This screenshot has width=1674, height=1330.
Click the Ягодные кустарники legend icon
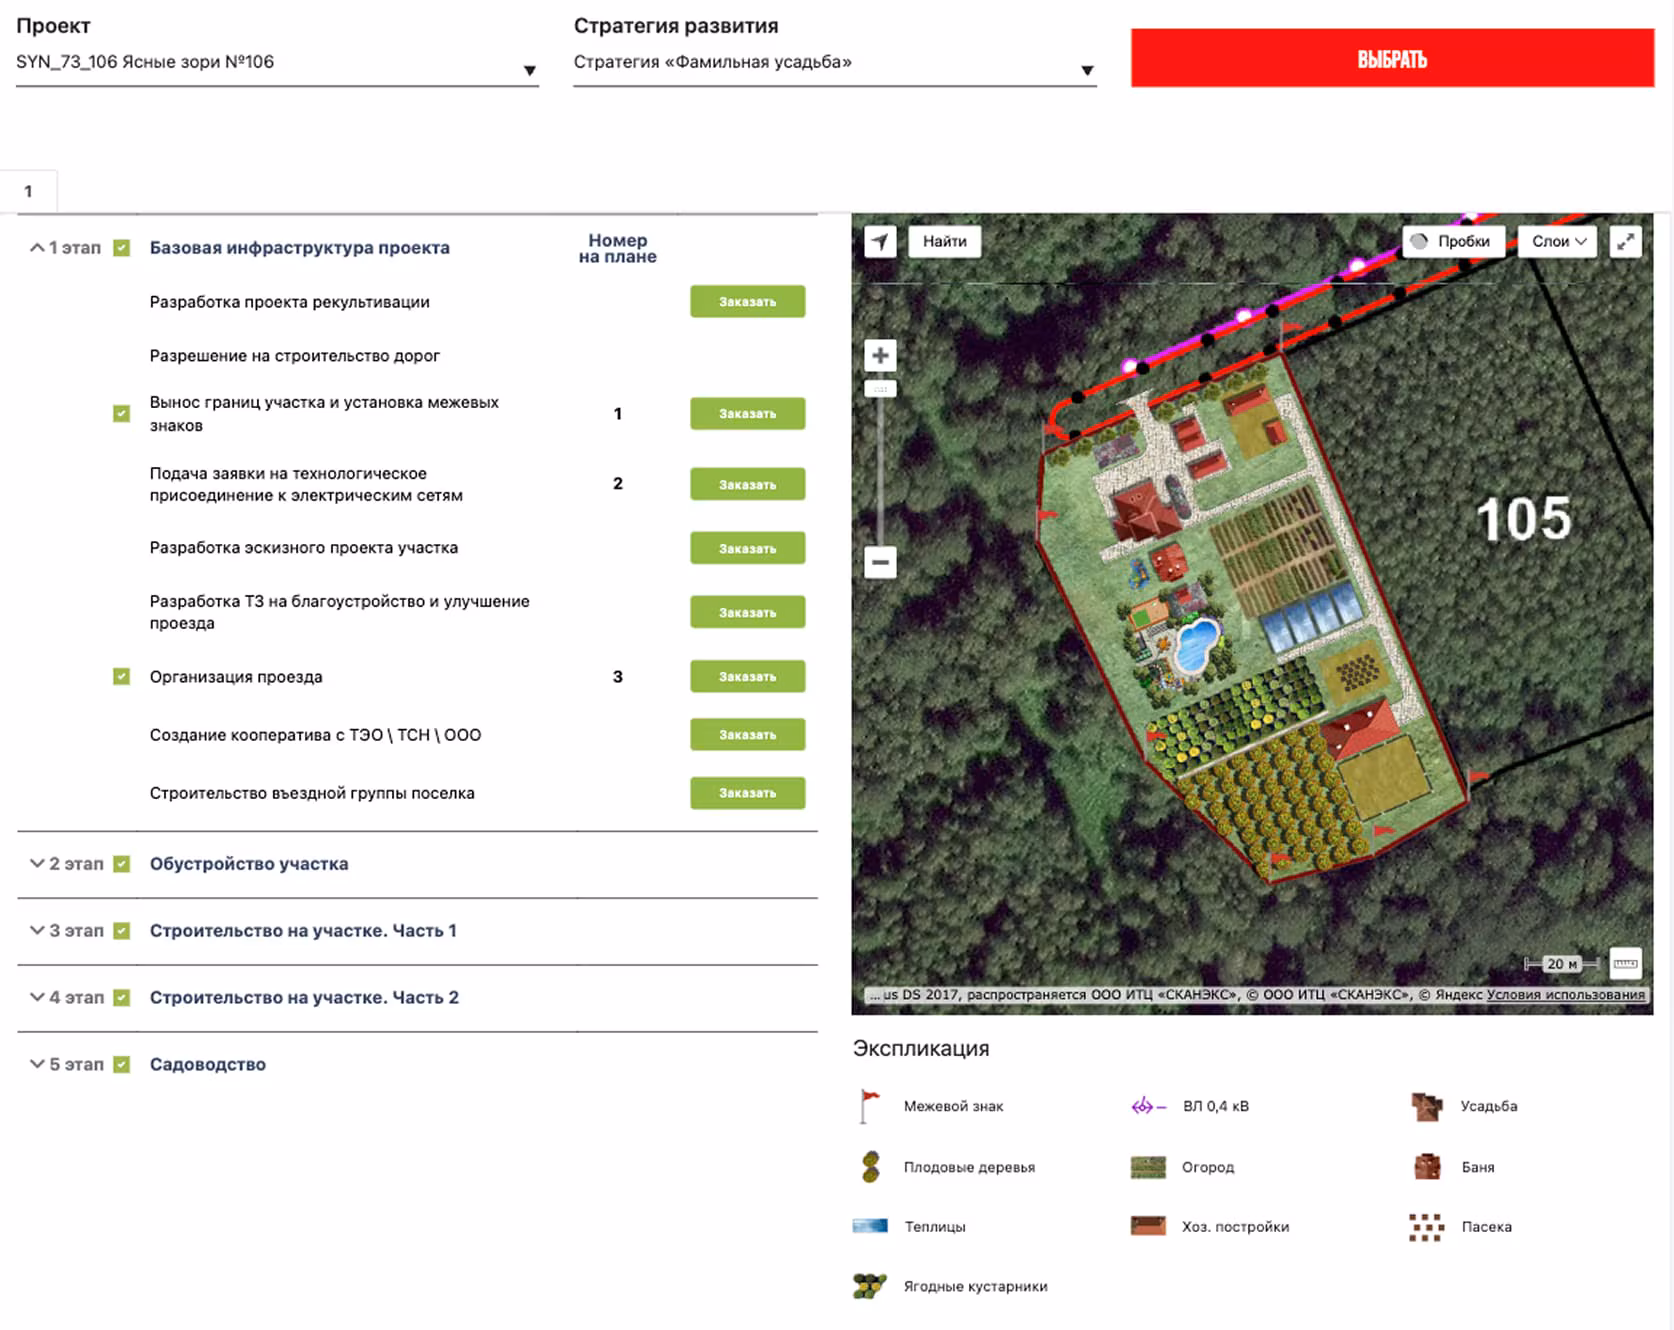pos(870,1286)
